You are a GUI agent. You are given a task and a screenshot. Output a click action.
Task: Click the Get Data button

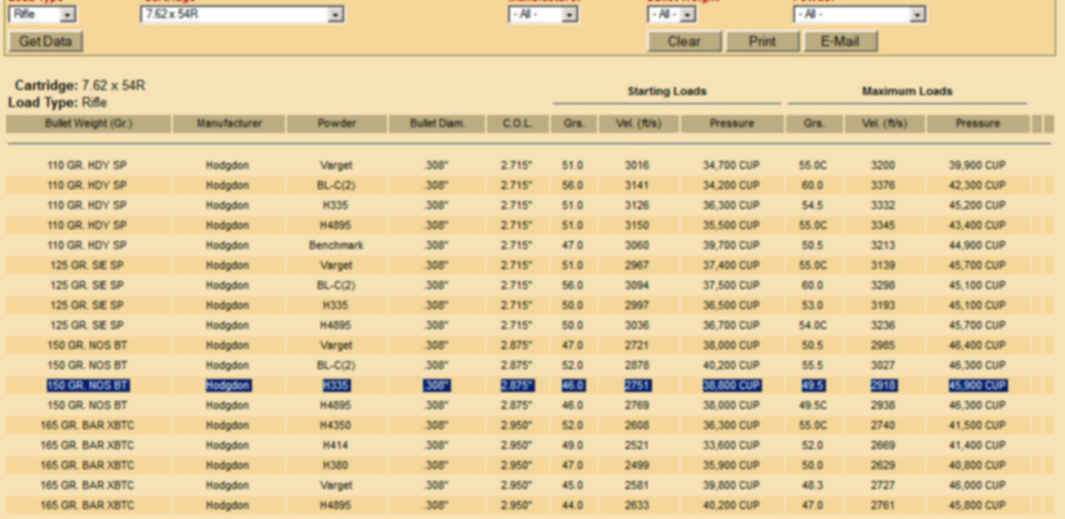(45, 42)
